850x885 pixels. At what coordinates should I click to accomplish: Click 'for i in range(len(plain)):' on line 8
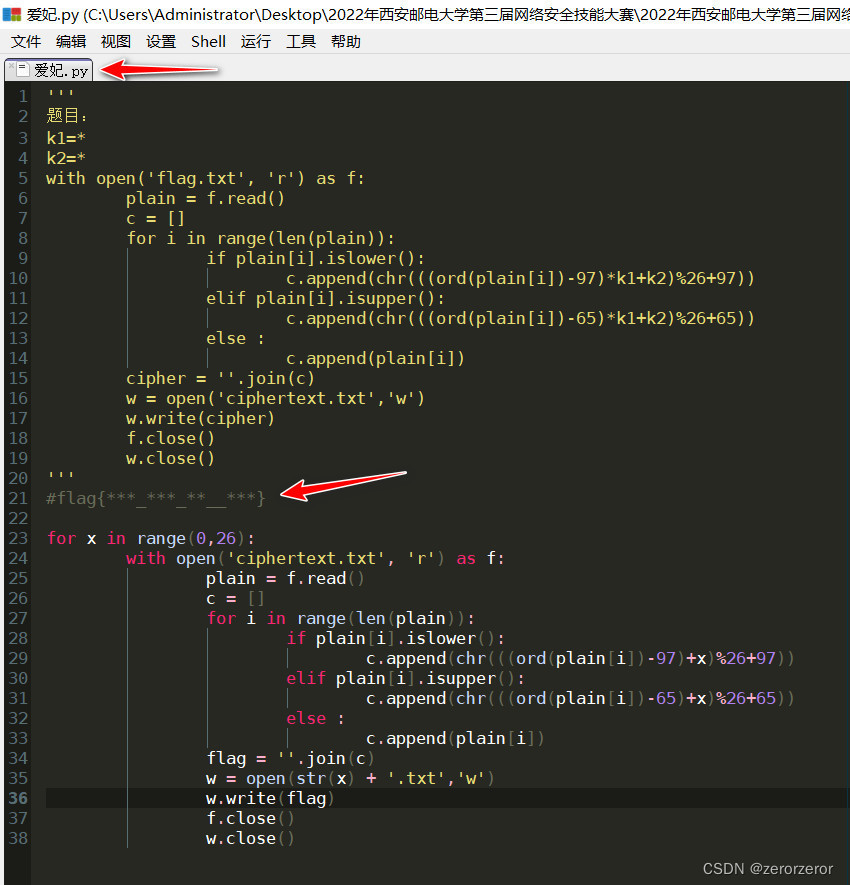click(x=260, y=239)
